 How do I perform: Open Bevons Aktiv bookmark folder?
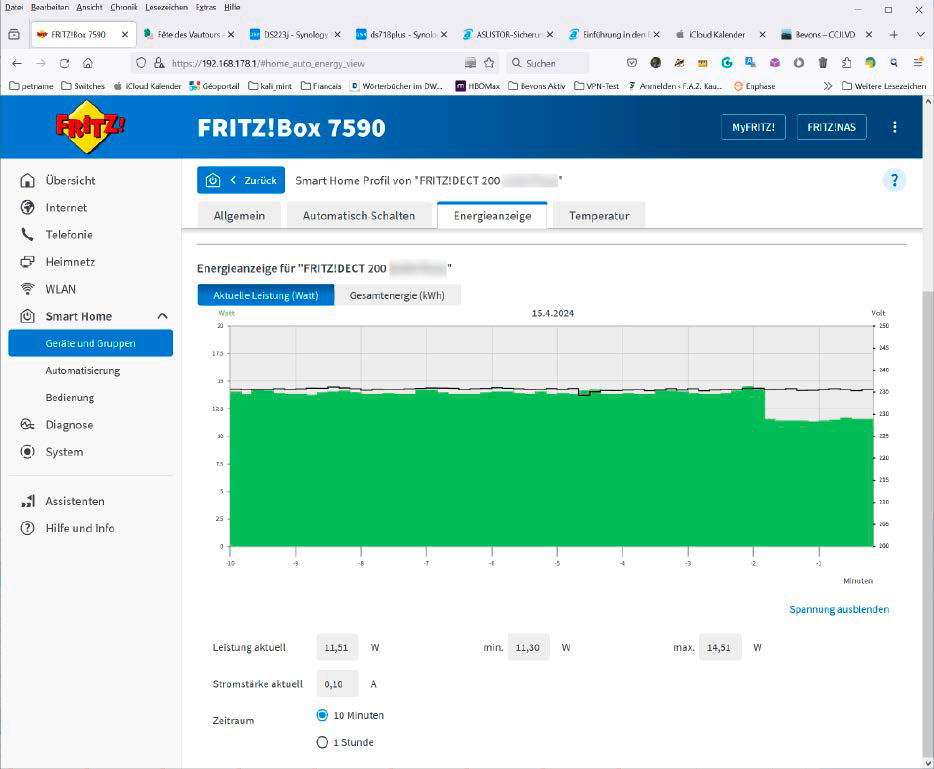click(x=537, y=86)
